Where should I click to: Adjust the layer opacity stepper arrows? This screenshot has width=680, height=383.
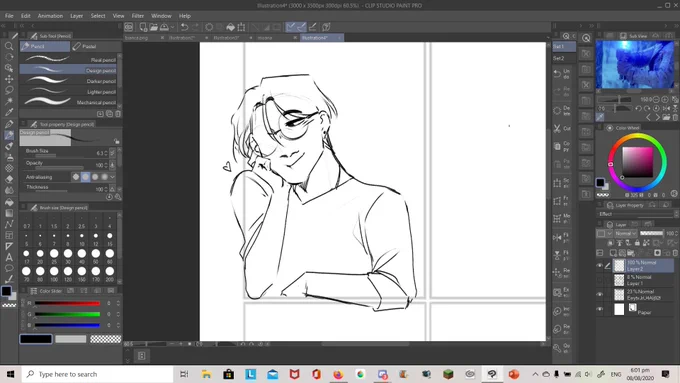tap(676, 233)
